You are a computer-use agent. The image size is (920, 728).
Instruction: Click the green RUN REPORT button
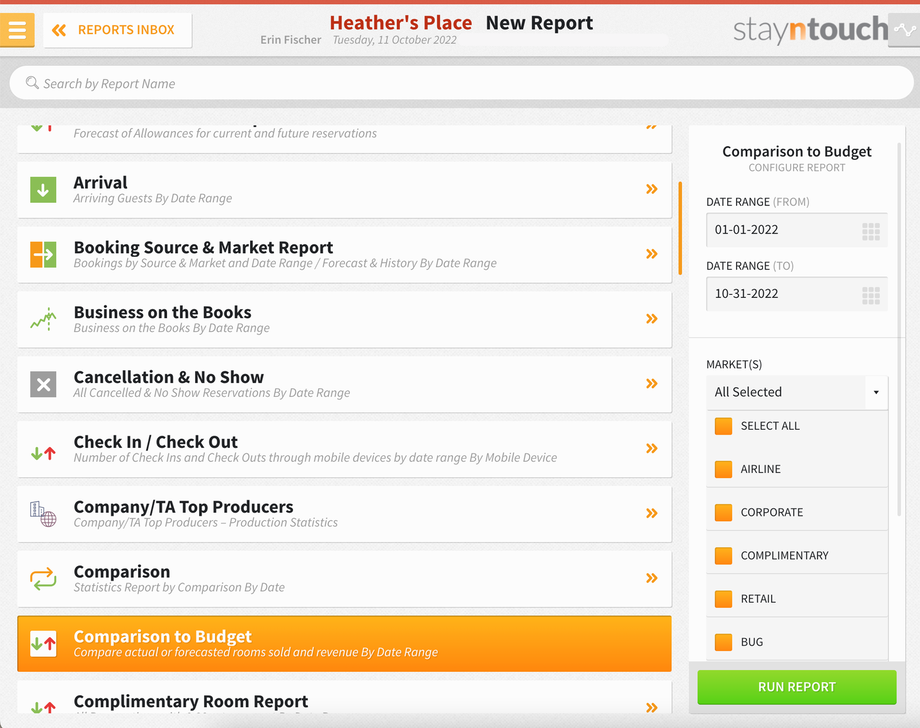point(796,687)
